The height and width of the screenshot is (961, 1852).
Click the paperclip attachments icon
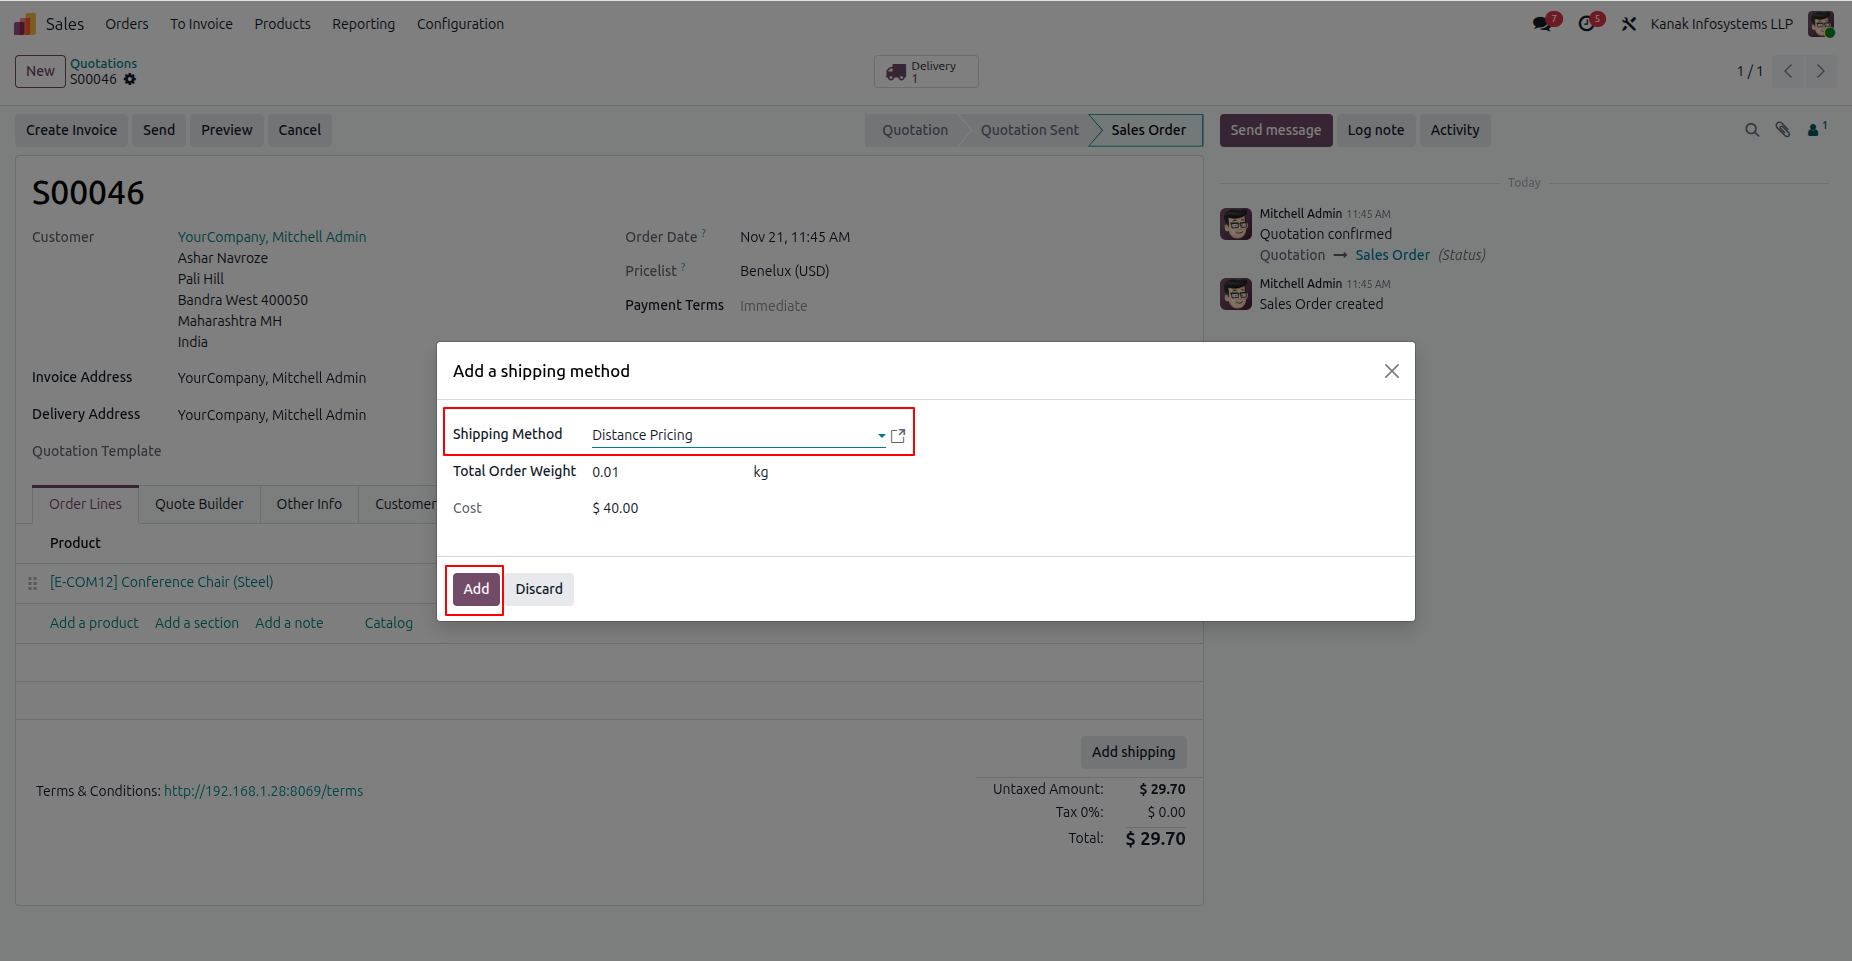click(x=1783, y=130)
